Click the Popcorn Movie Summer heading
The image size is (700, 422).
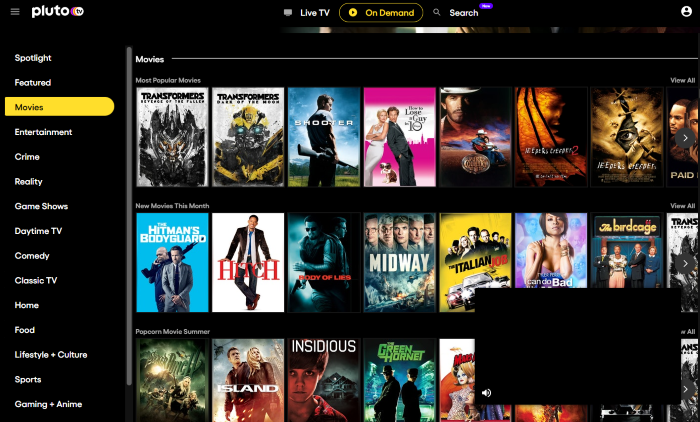172,331
